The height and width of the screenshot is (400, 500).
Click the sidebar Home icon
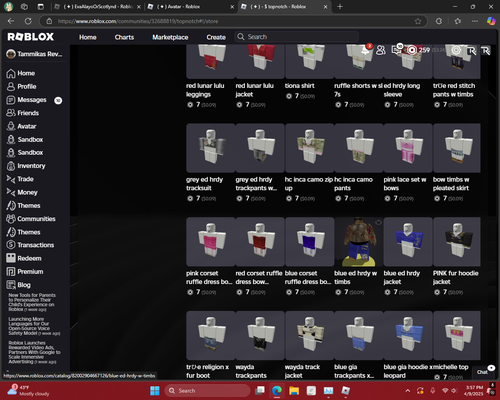[x=11, y=73]
